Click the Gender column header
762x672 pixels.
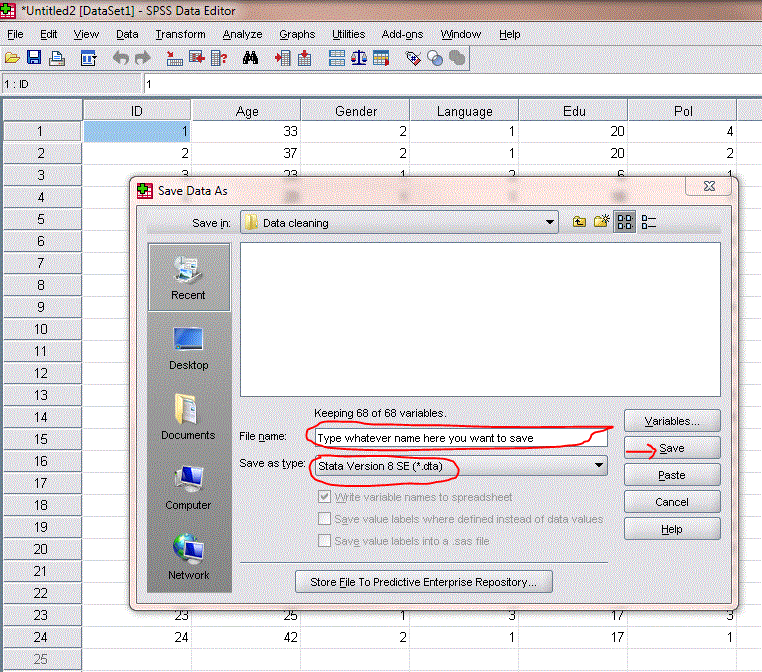[355, 111]
